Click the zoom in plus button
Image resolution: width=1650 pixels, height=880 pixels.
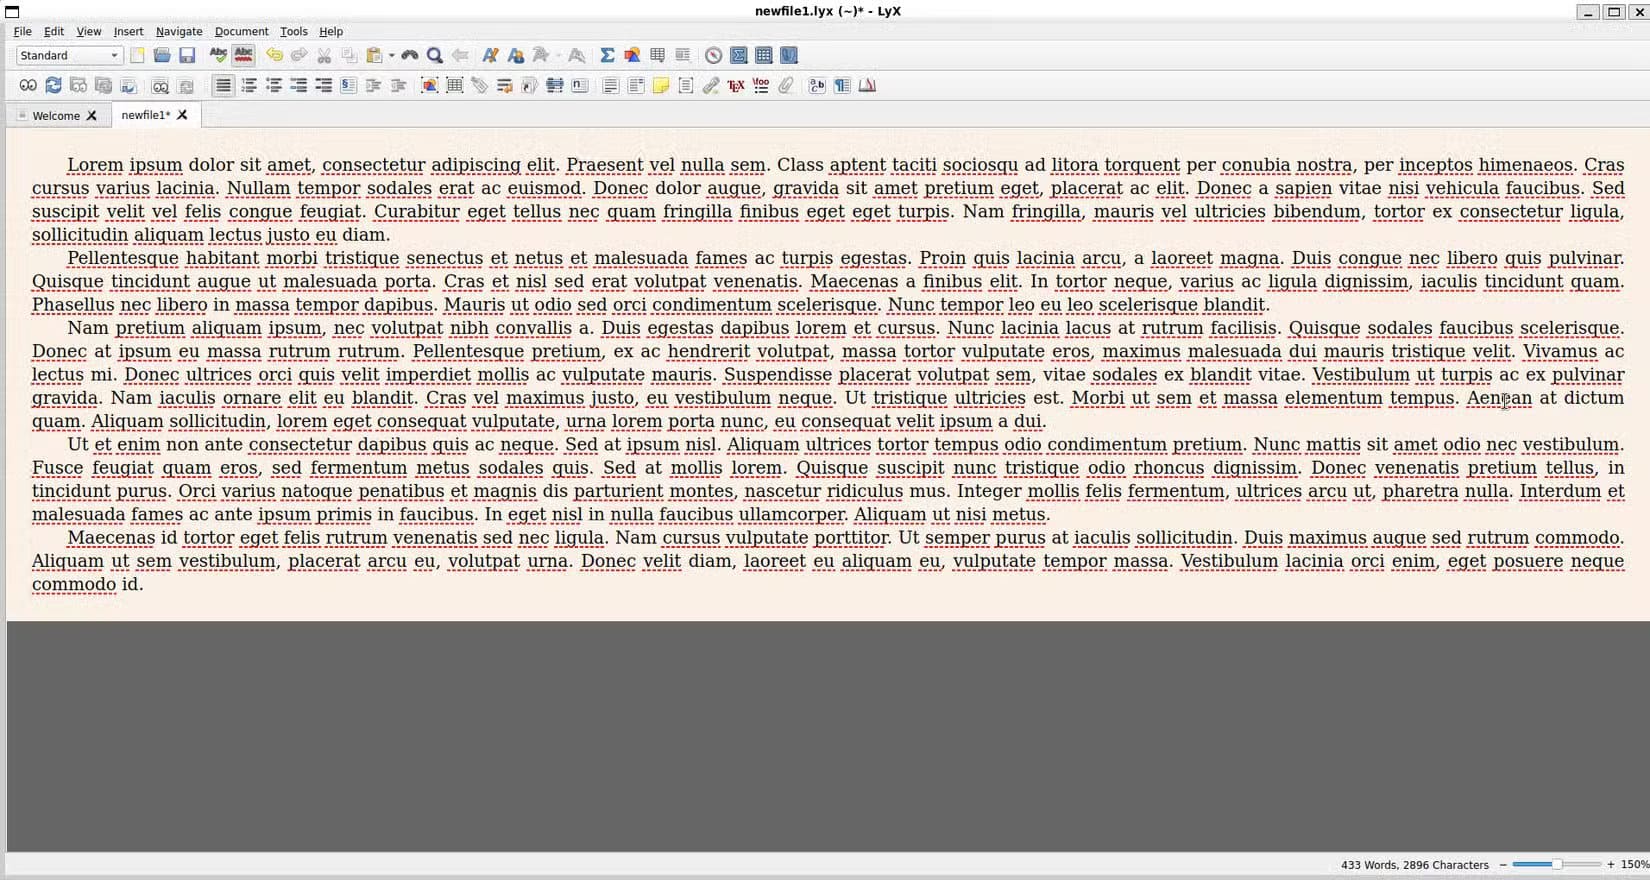pos(1610,865)
